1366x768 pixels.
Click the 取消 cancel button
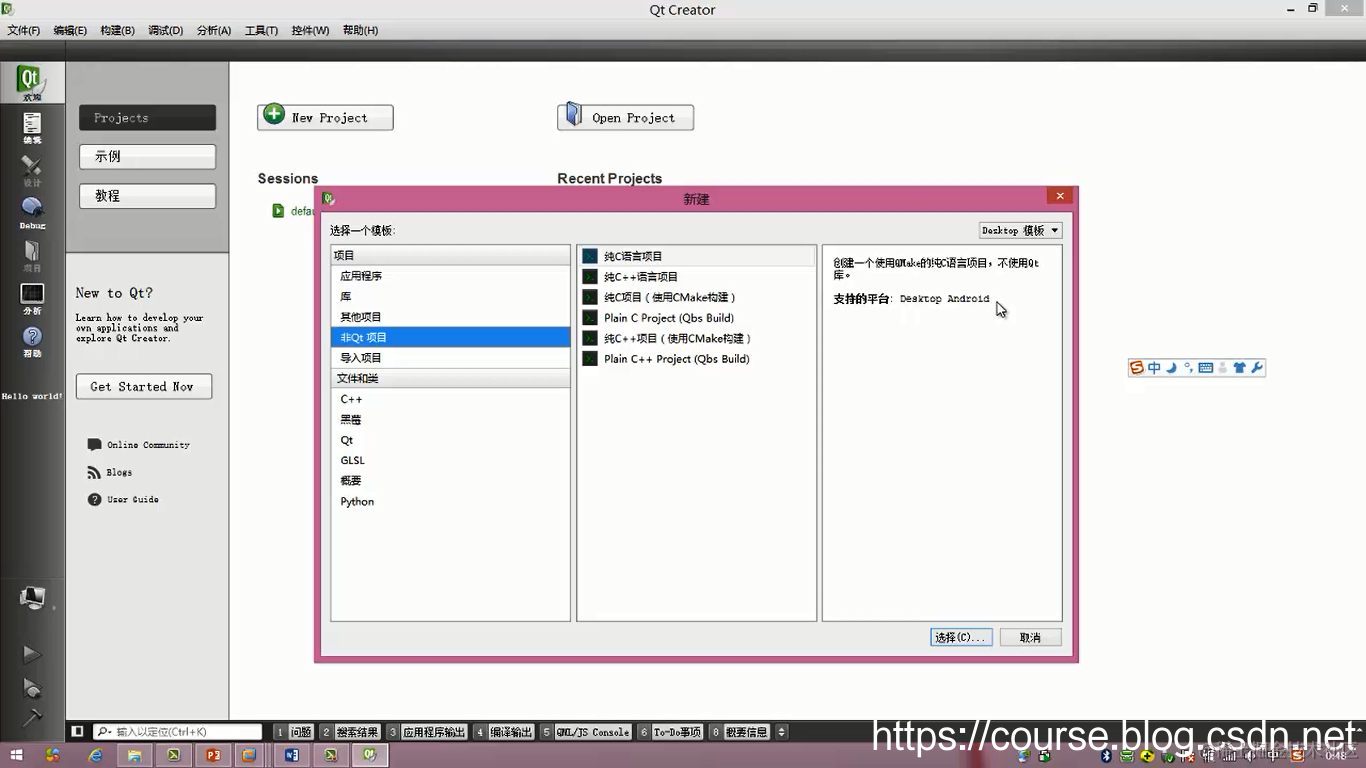[1030, 637]
